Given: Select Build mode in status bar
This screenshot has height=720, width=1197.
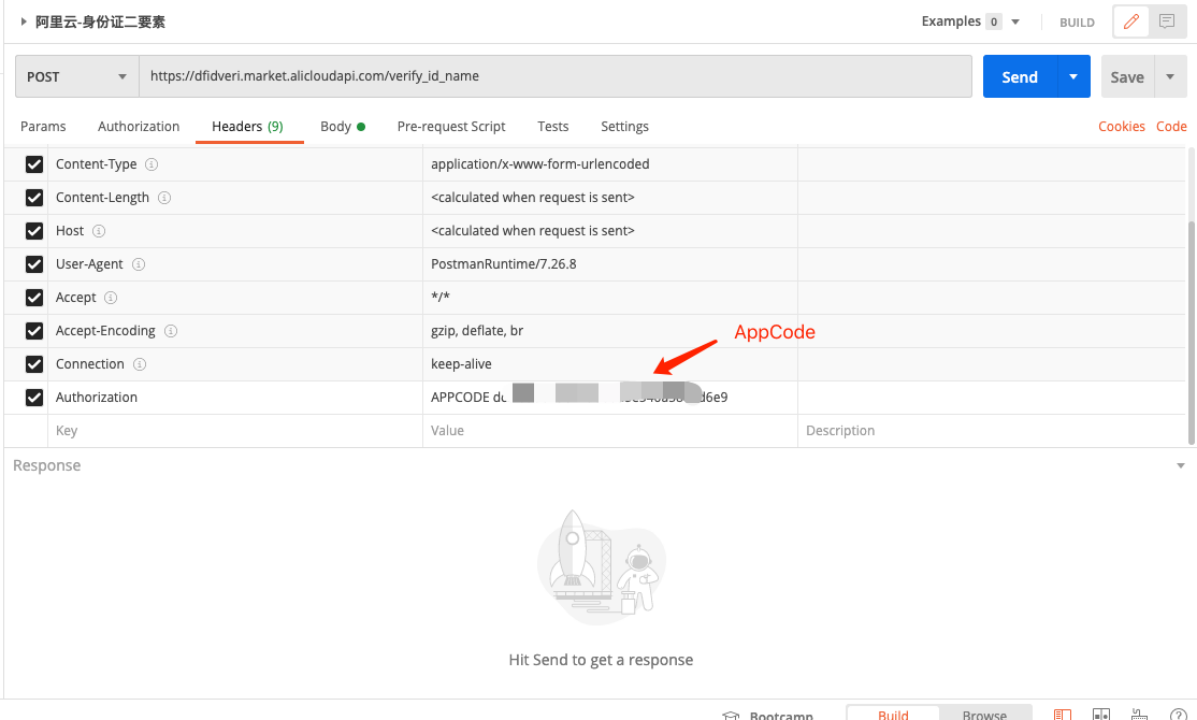Looking at the screenshot, I should 893,714.
